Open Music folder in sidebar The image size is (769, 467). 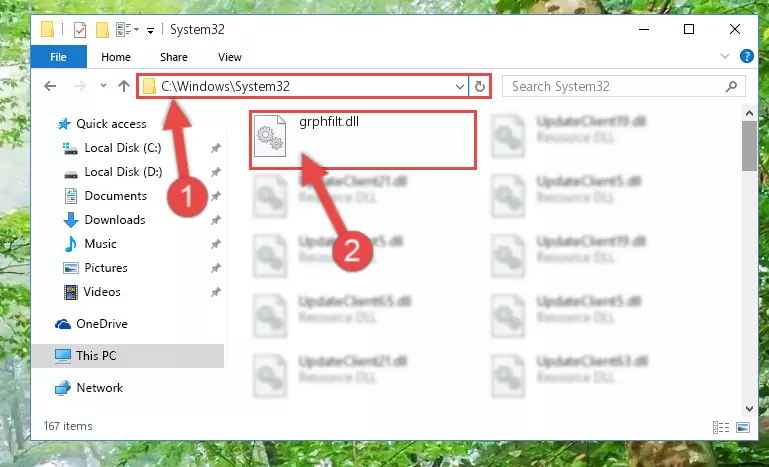(x=100, y=244)
